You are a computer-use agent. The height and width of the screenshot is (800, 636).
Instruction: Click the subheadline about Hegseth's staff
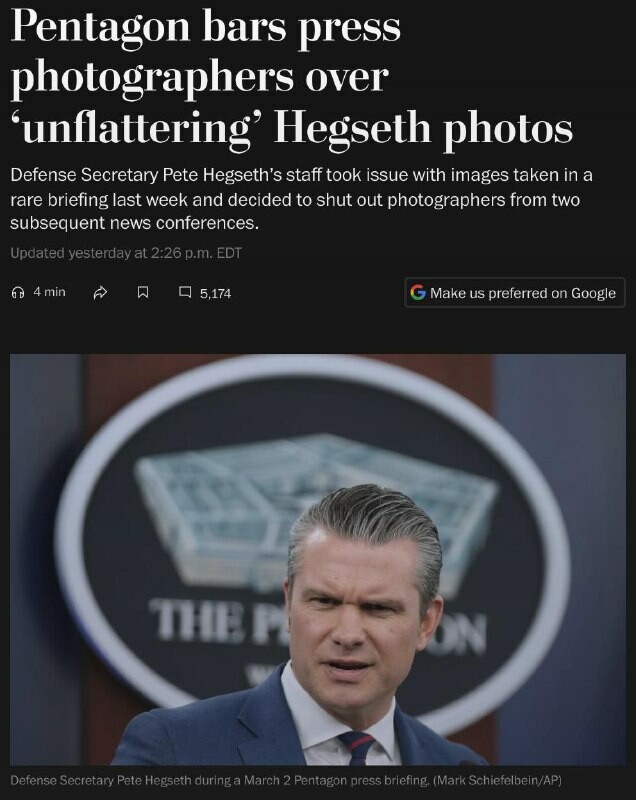coord(301,199)
